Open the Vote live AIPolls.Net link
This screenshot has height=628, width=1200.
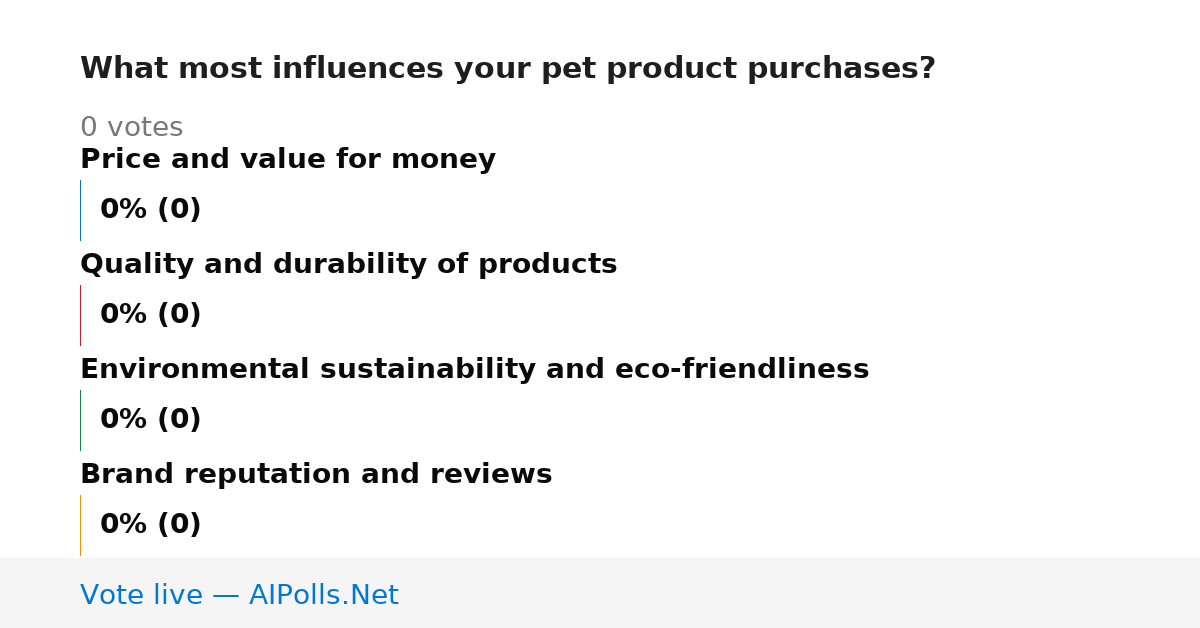point(239,595)
